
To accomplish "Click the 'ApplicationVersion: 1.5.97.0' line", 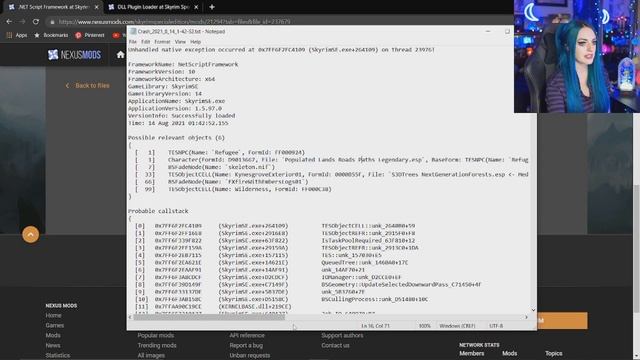I will pyautogui.click(x=175, y=109).
